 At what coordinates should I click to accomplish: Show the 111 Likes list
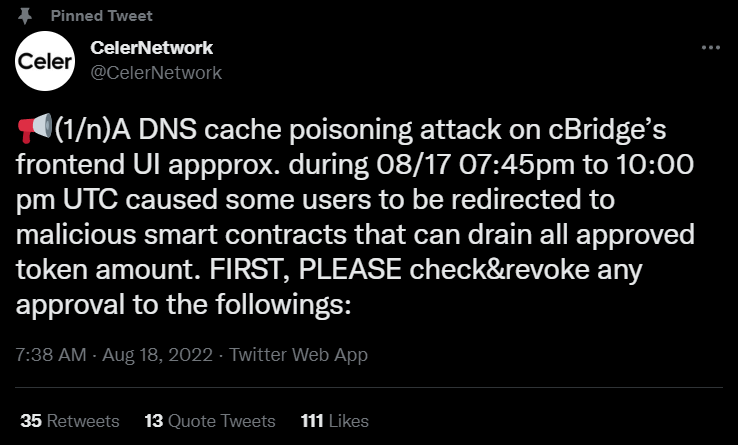click(334, 421)
